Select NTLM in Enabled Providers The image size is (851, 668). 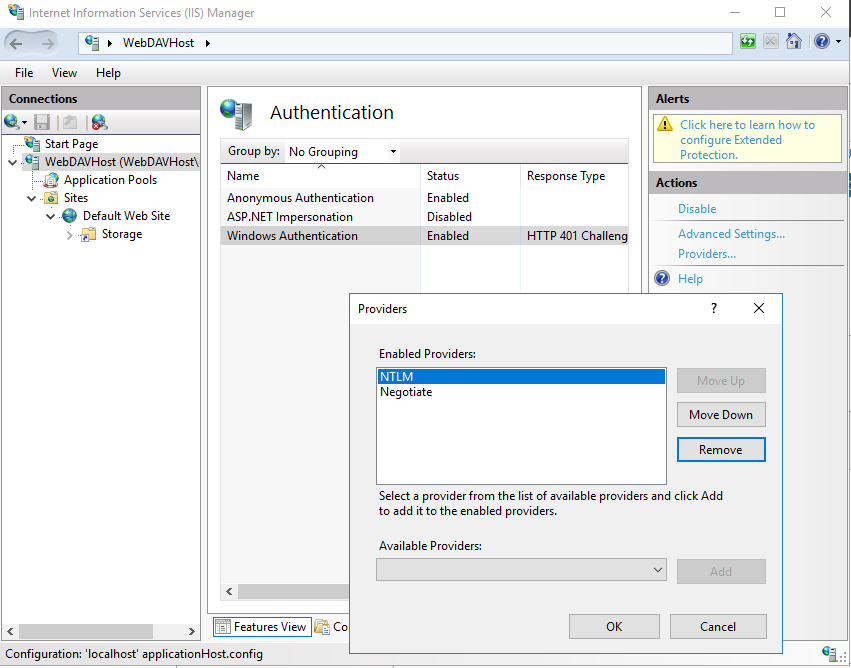click(x=521, y=377)
